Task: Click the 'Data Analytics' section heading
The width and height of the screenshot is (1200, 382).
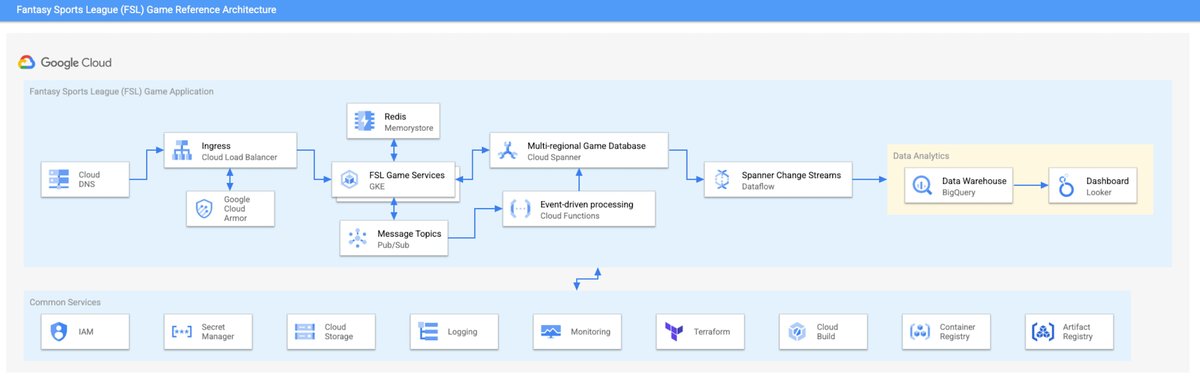Action: pos(921,156)
